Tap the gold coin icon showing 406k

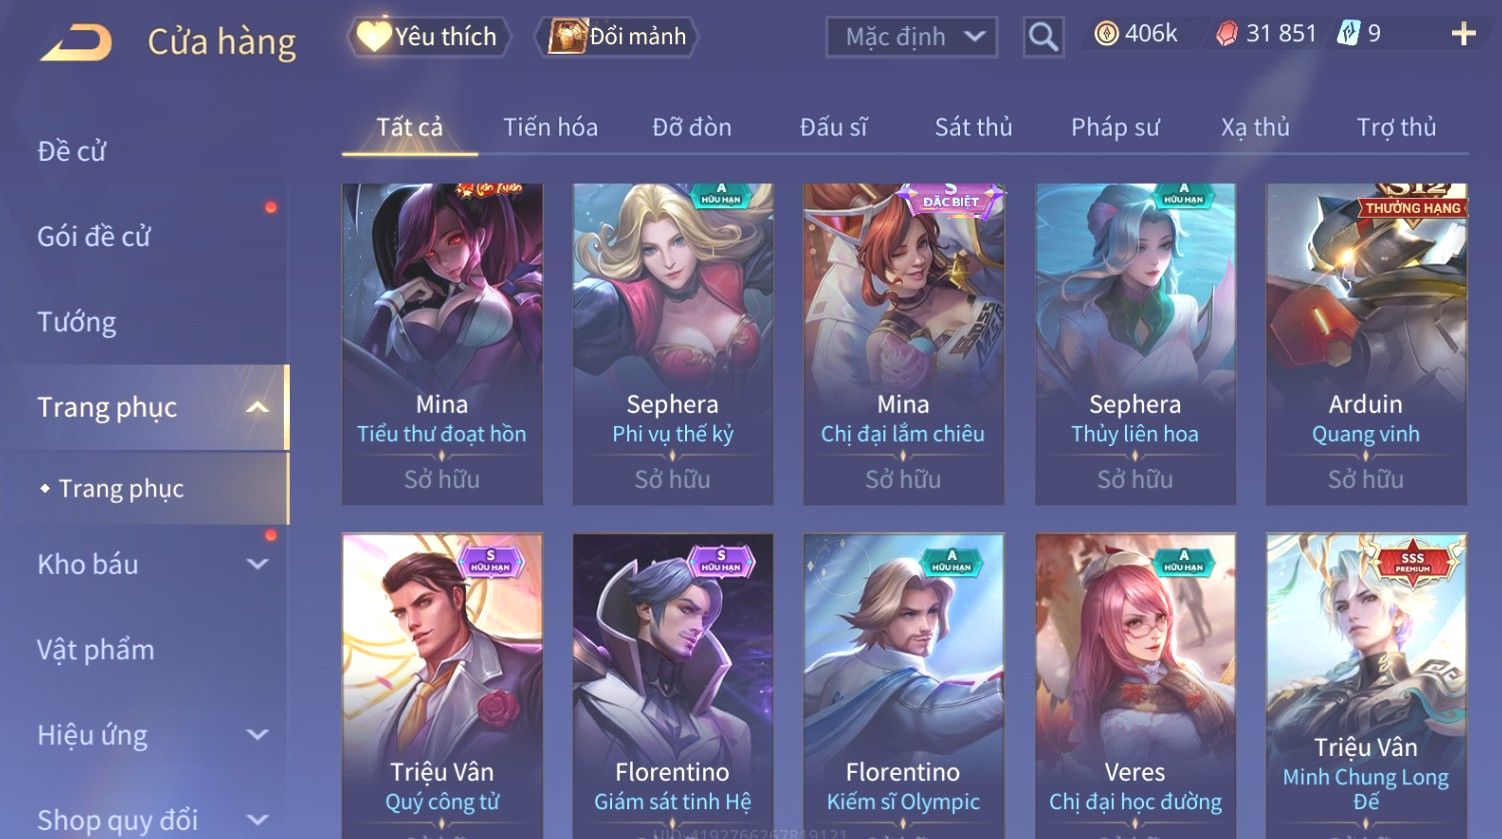(1106, 34)
